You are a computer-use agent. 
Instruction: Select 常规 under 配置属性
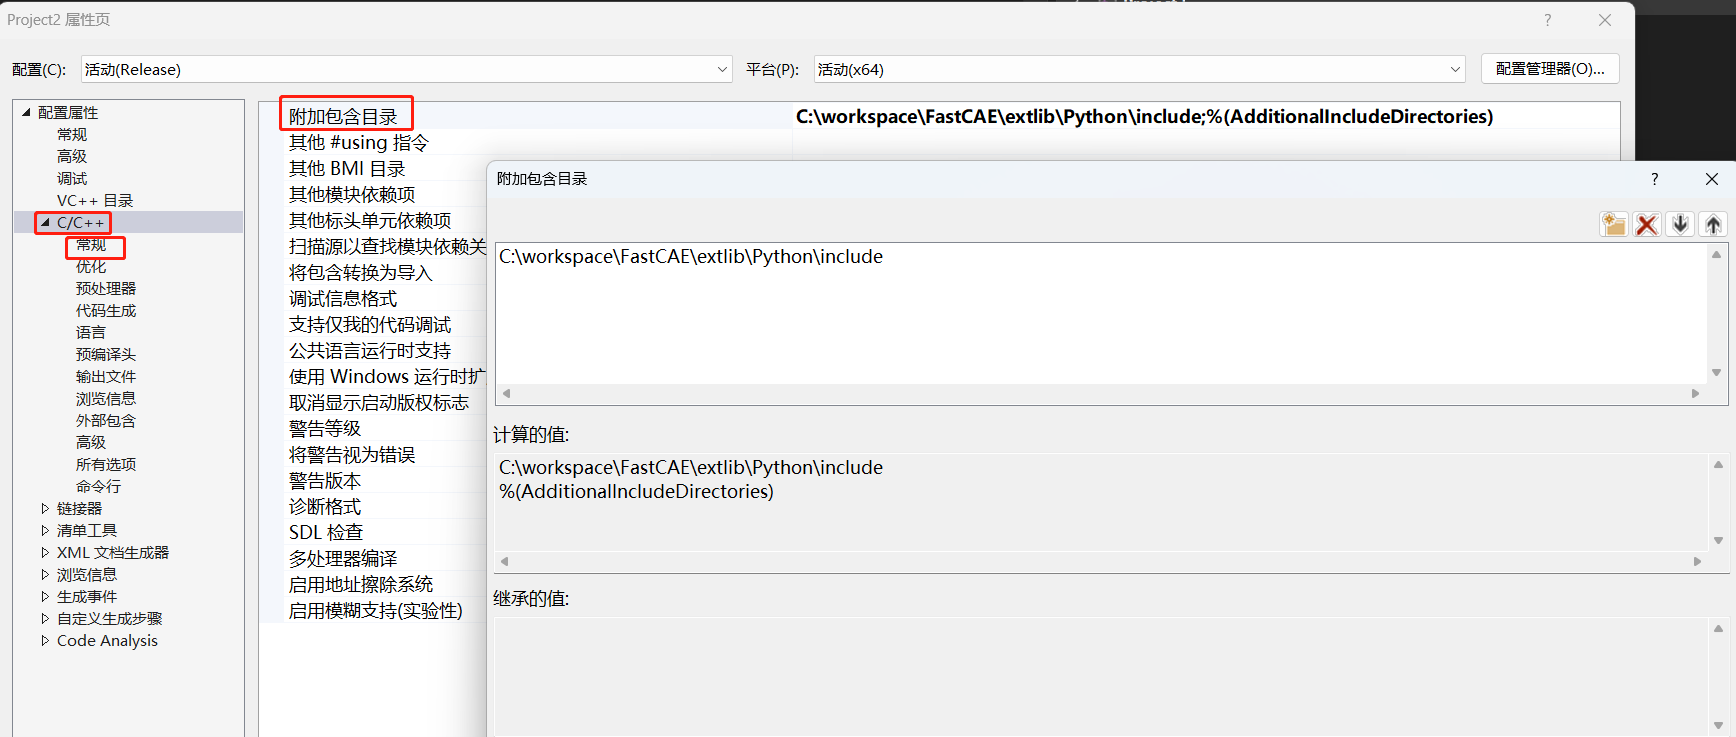click(72, 134)
